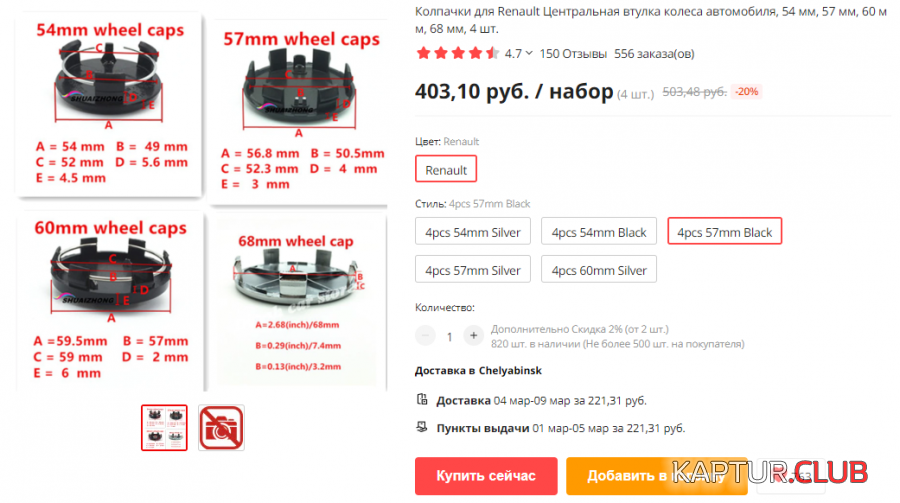The width and height of the screenshot is (900, 503).
Task: Select 4pcs 57mm Black style
Action: [x=724, y=231]
